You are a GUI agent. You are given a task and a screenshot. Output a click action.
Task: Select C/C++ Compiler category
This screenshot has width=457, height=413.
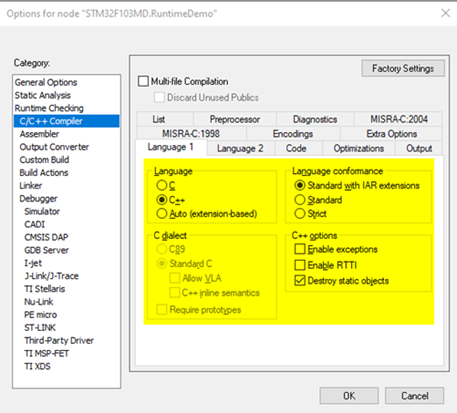point(66,121)
